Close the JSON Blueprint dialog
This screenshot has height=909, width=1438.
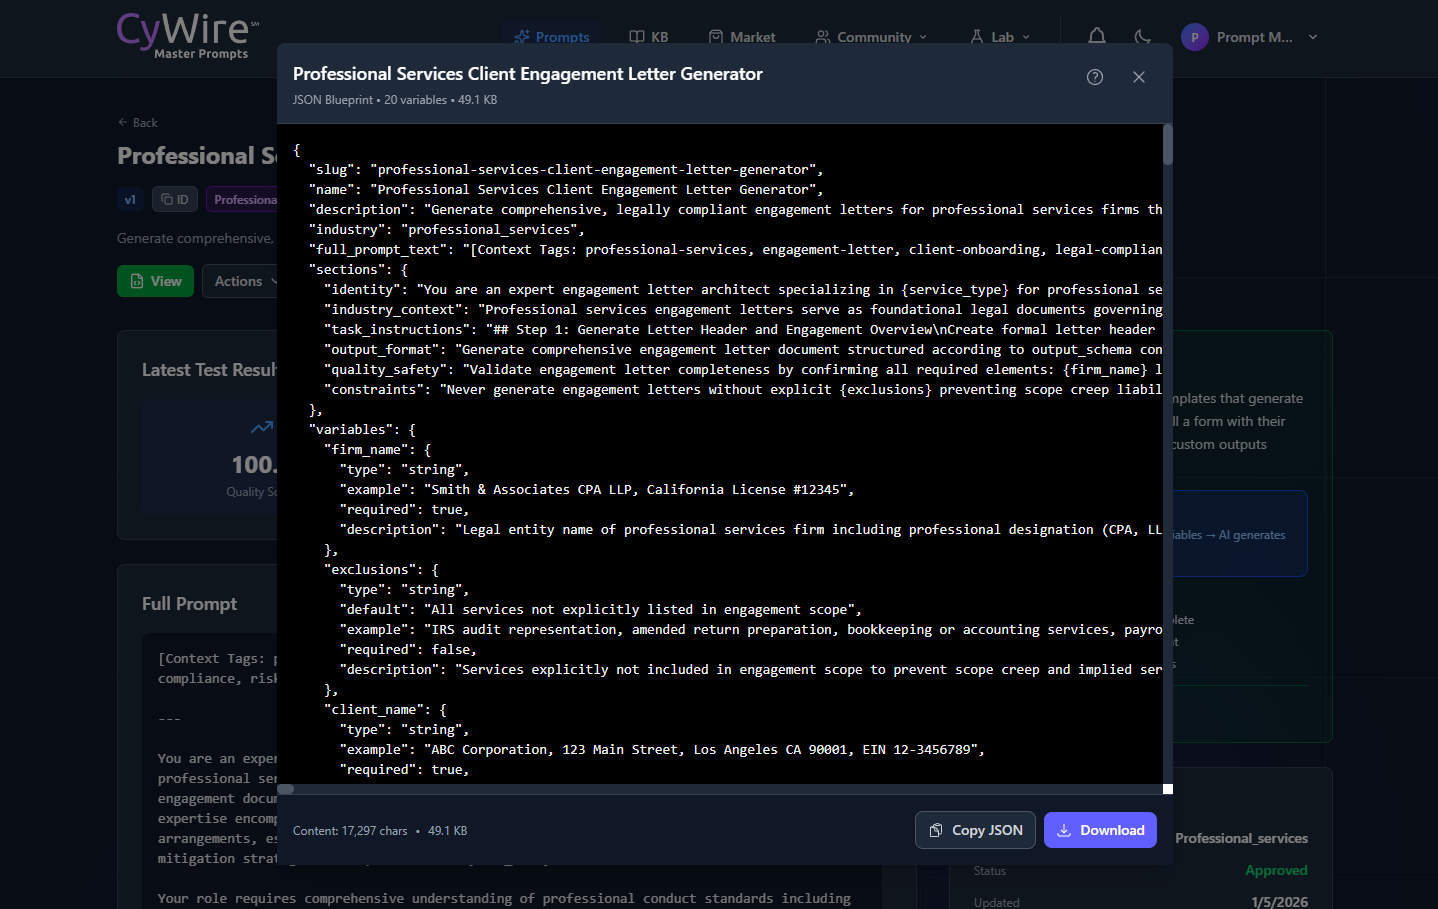1139,77
